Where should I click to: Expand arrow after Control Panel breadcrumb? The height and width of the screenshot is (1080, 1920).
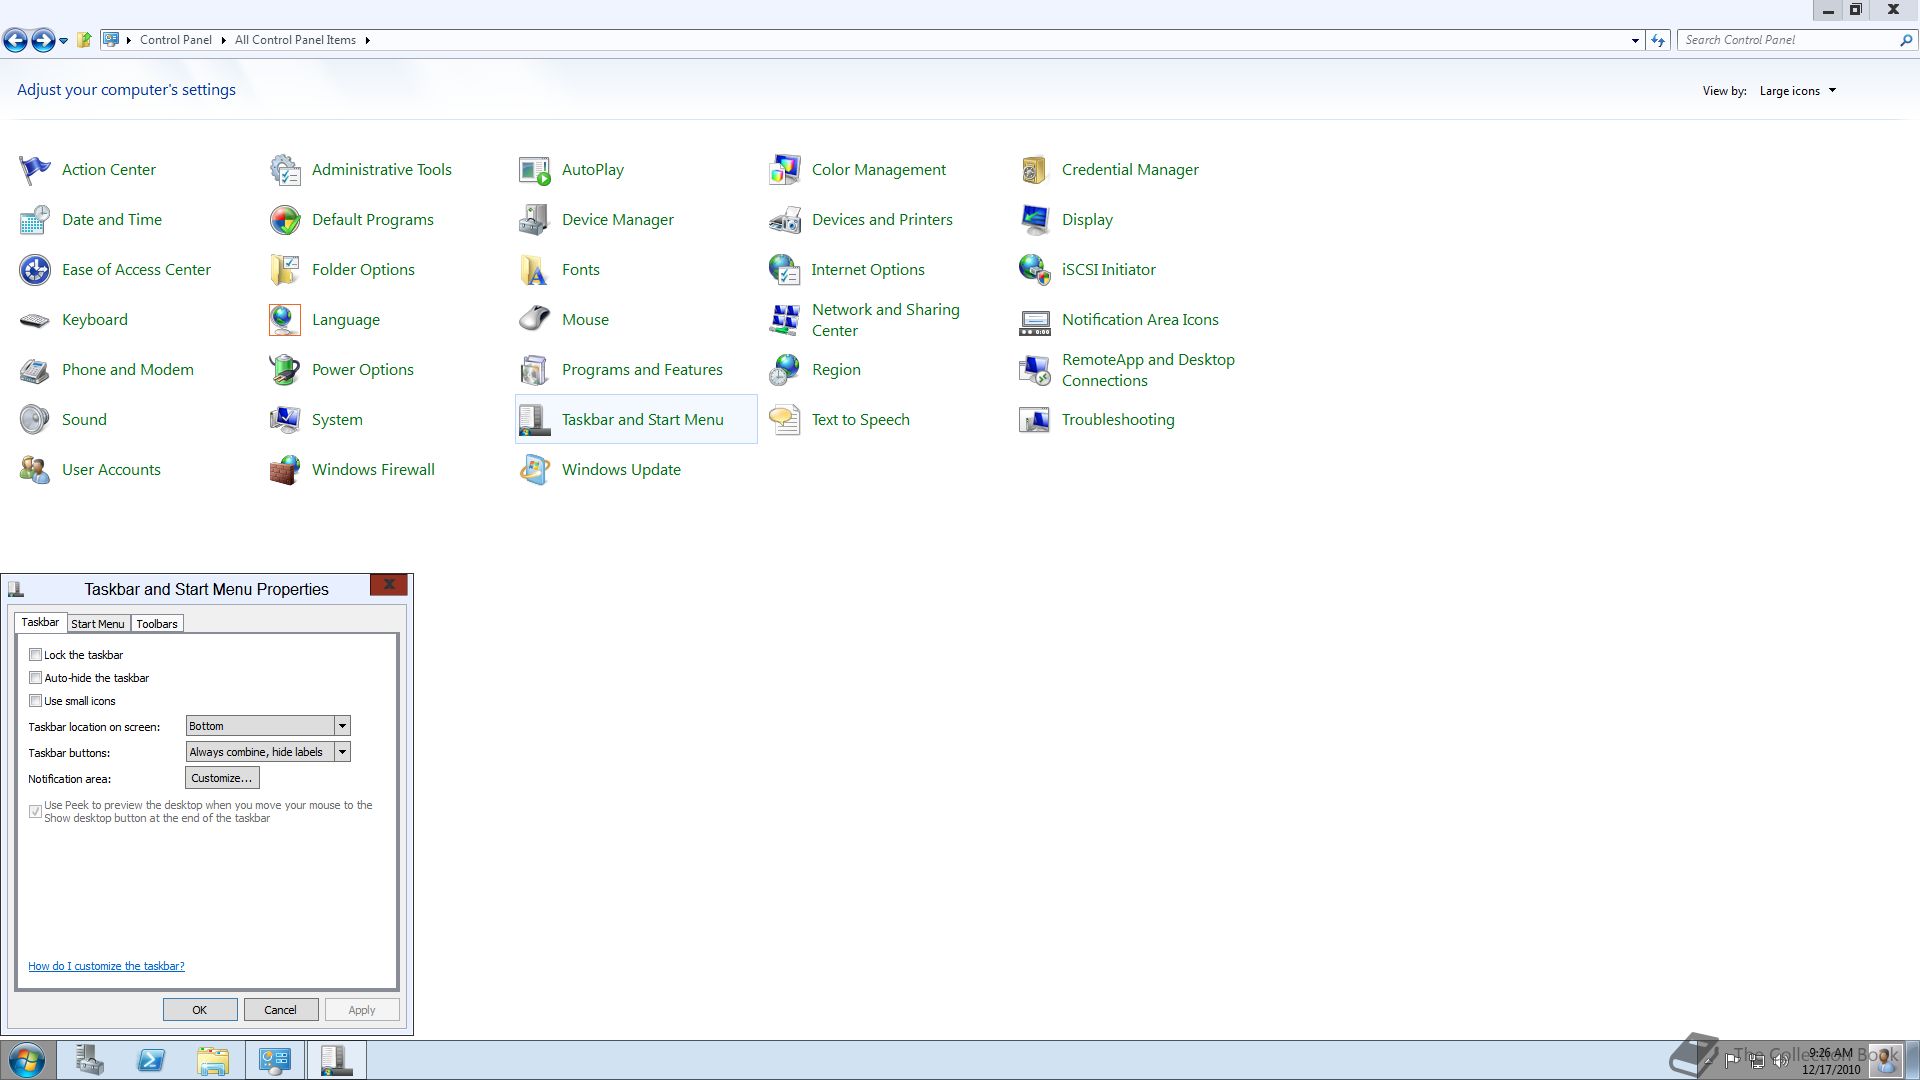click(x=223, y=41)
